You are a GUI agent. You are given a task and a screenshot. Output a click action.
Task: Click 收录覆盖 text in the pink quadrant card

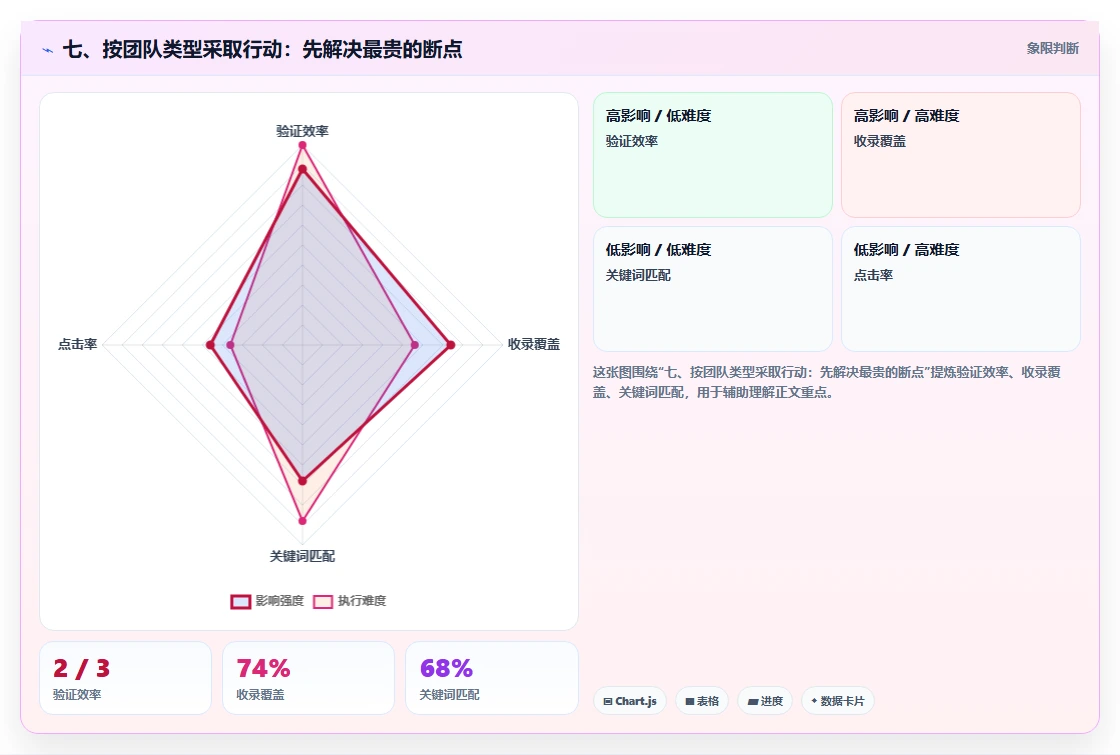coord(879,141)
